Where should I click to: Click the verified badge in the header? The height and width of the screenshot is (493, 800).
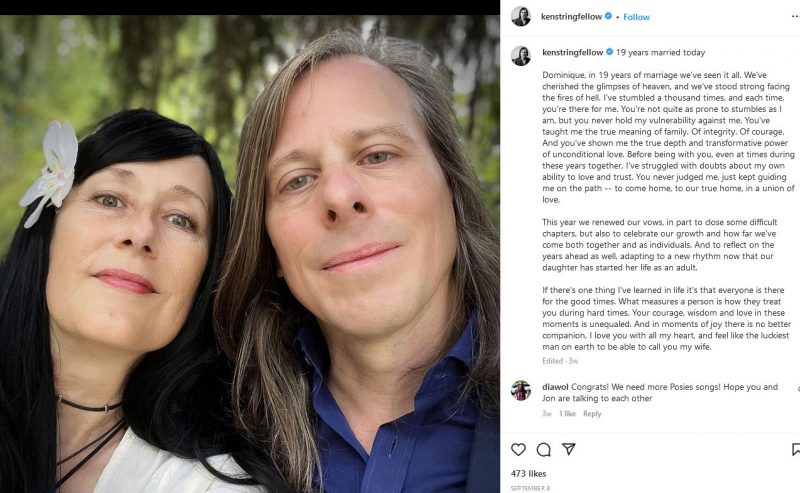click(x=608, y=16)
